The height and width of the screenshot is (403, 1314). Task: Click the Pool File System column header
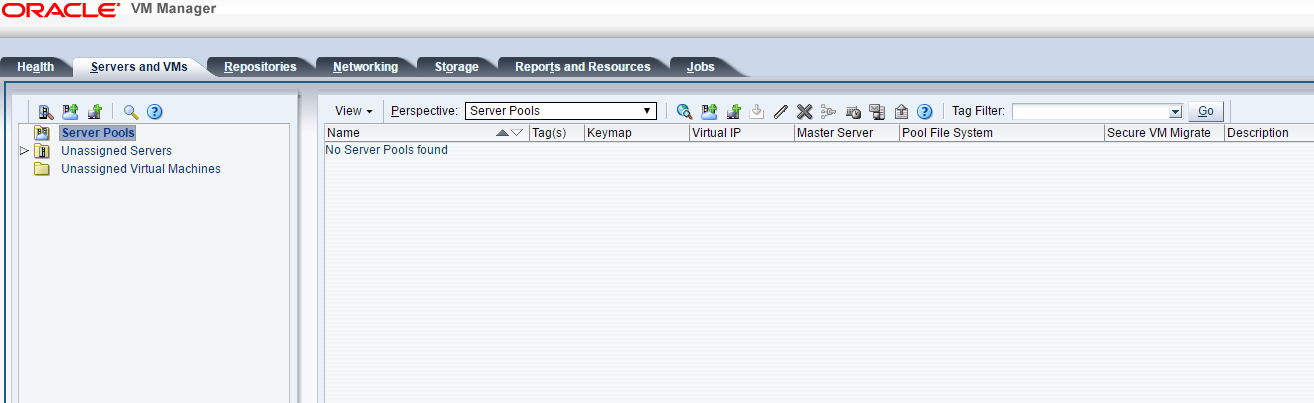click(1002, 133)
